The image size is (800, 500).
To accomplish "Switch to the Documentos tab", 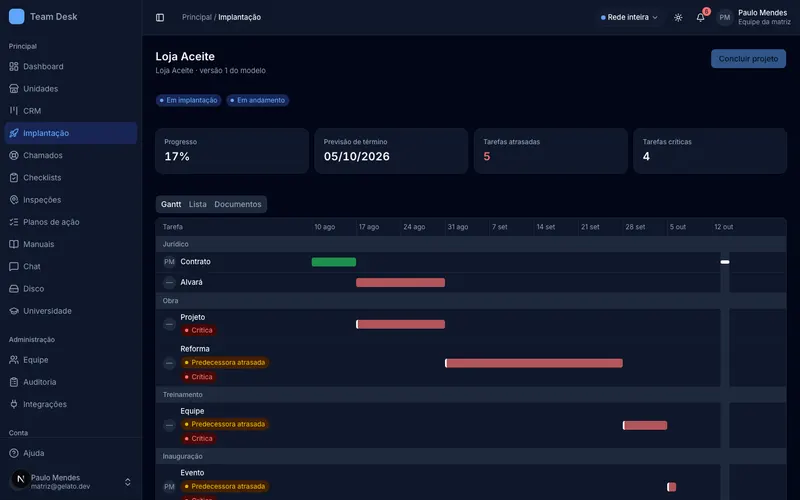I will [238, 204].
